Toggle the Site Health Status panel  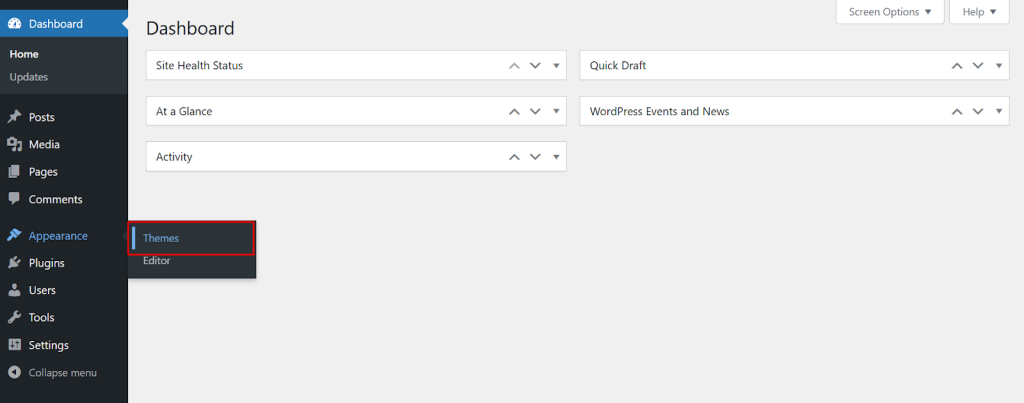tap(556, 66)
